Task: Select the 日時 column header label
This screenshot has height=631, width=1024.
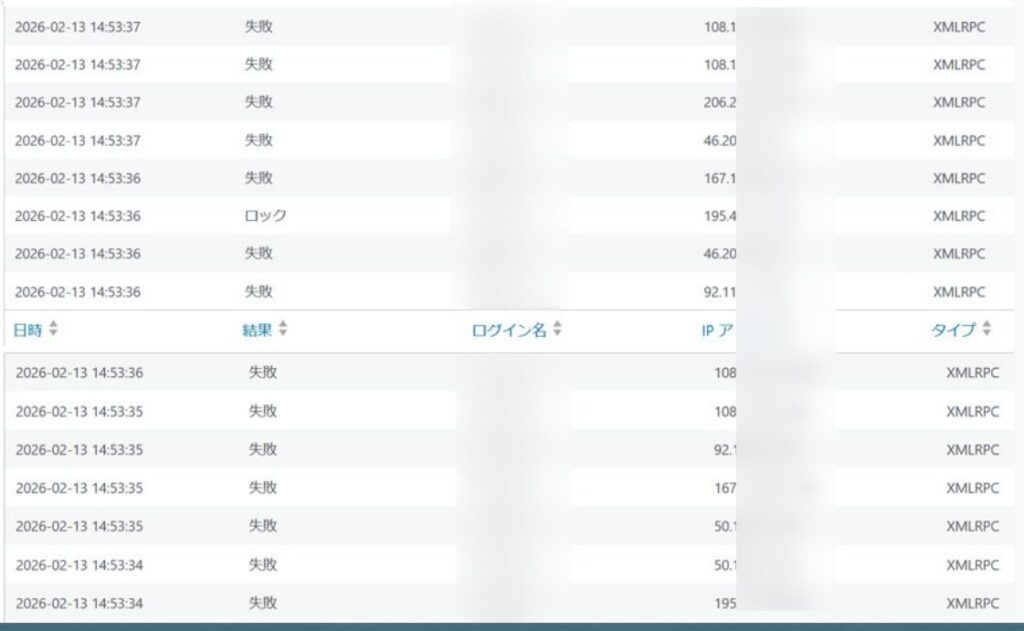Action: click(28, 331)
